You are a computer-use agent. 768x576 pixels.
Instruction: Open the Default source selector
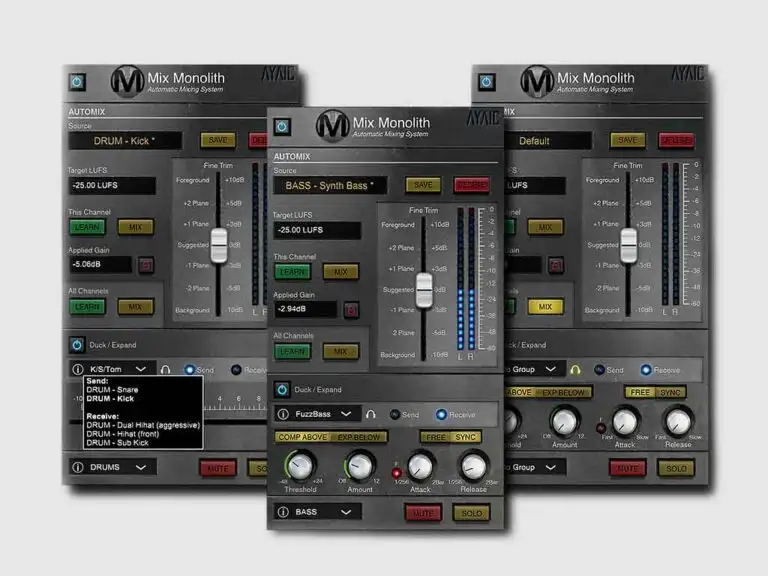[548, 141]
